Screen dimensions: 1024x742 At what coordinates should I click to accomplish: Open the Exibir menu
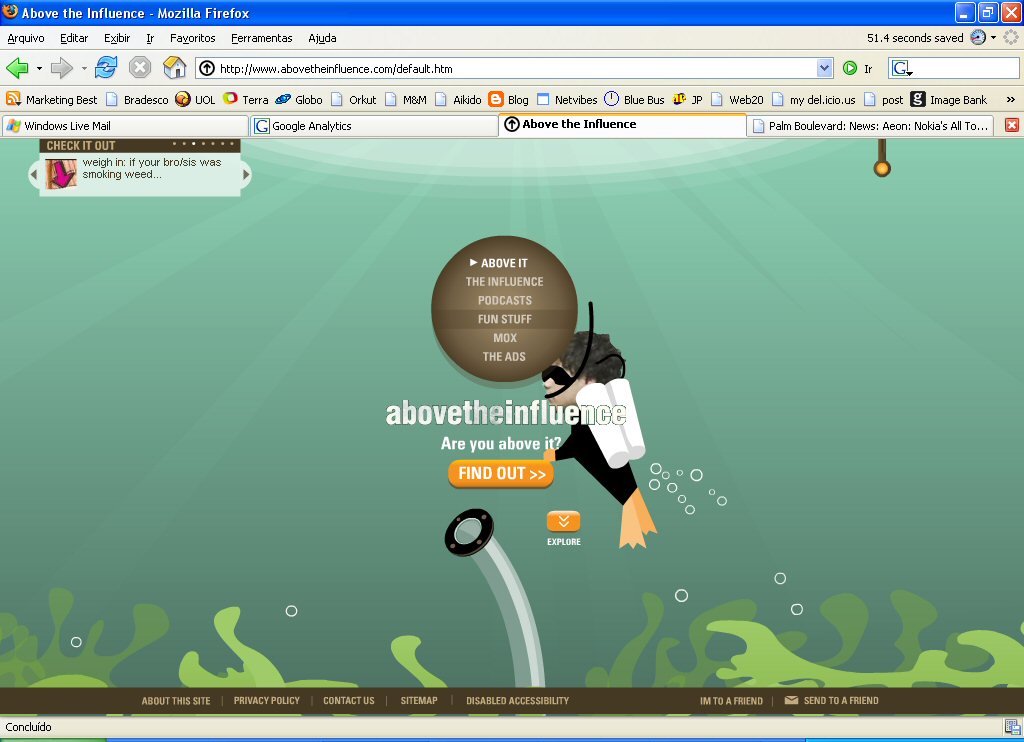(x=117, y=38)
